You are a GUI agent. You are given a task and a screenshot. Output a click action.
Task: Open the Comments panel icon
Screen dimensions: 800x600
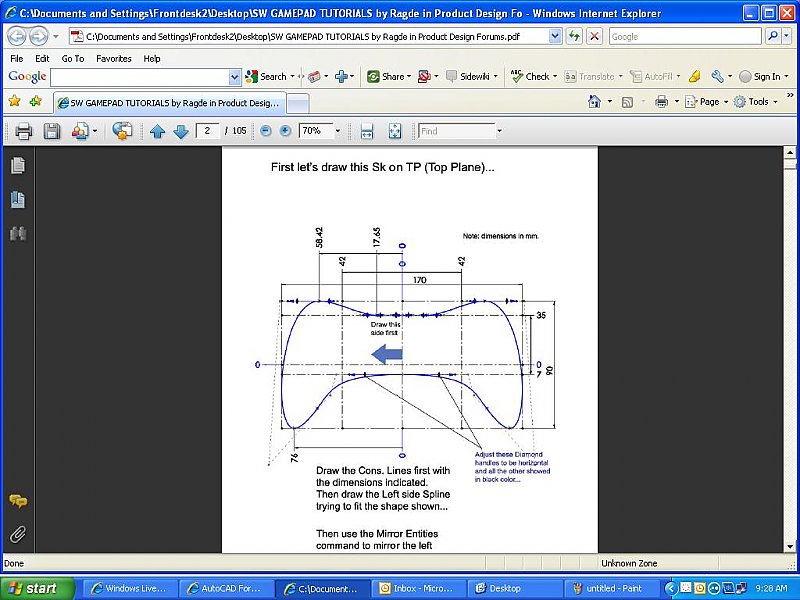pyautogui.click(x=18, y=502)
